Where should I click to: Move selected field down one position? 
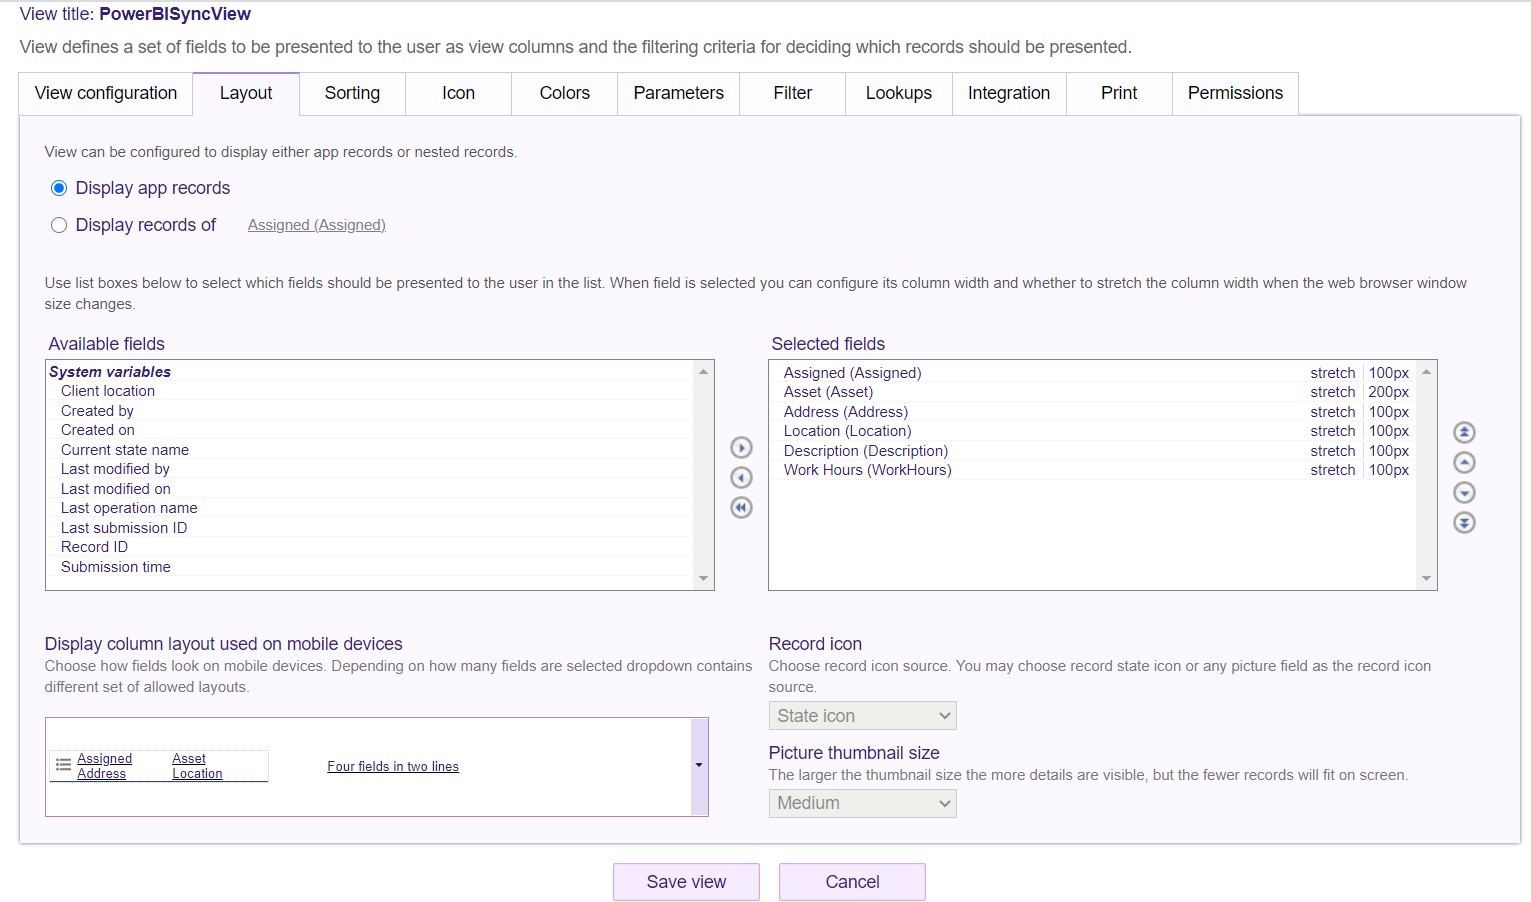coord(1464,493)
